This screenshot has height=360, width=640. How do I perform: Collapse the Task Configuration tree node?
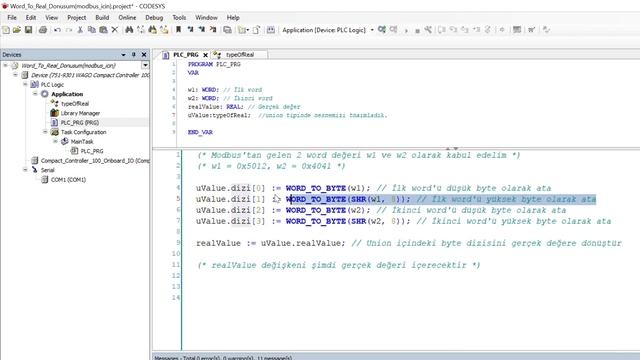point(45,132)
